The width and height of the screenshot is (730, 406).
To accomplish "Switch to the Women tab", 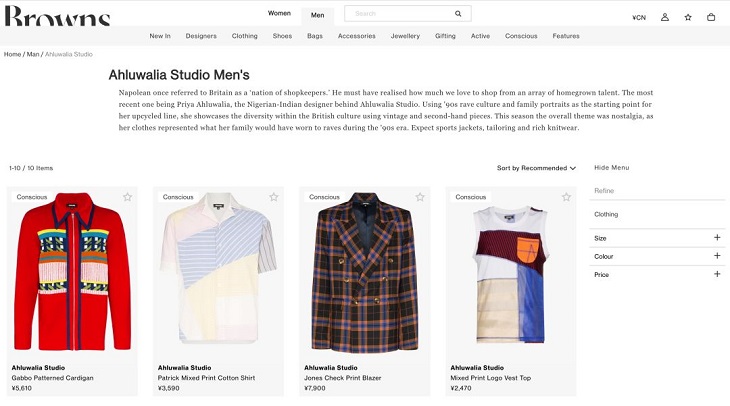I will (x=279, y=13).
